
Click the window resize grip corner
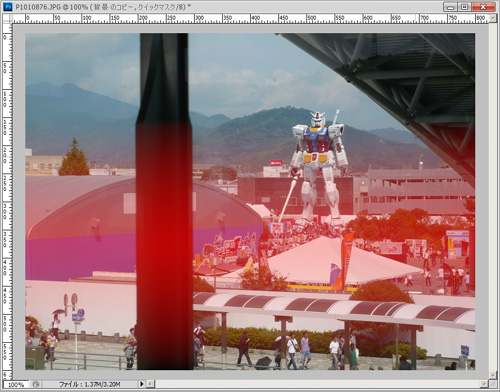(493, 384)
